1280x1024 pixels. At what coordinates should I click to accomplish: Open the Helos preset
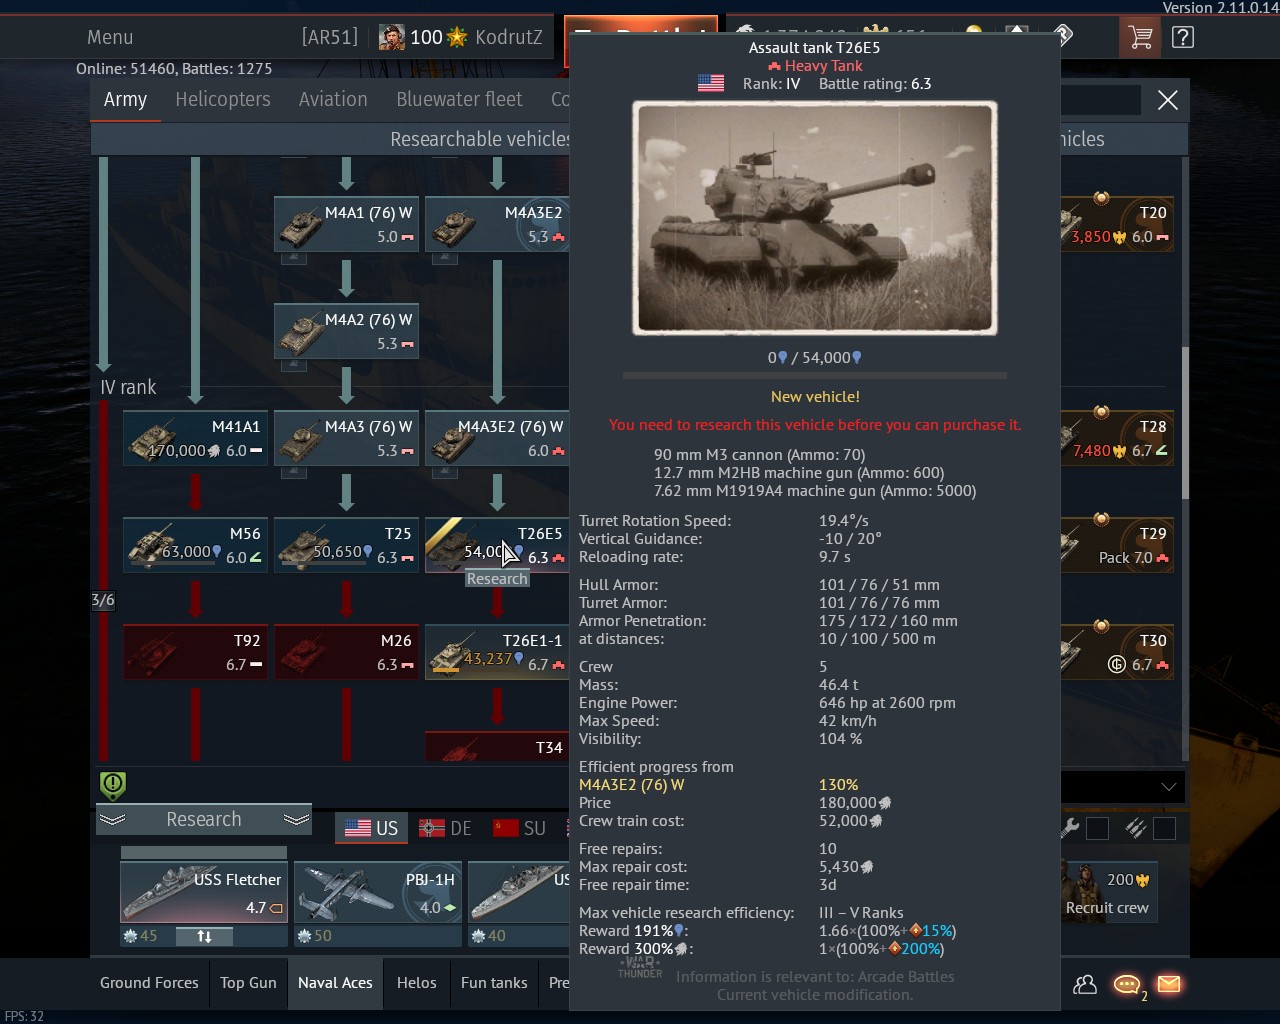pos(416,983)
